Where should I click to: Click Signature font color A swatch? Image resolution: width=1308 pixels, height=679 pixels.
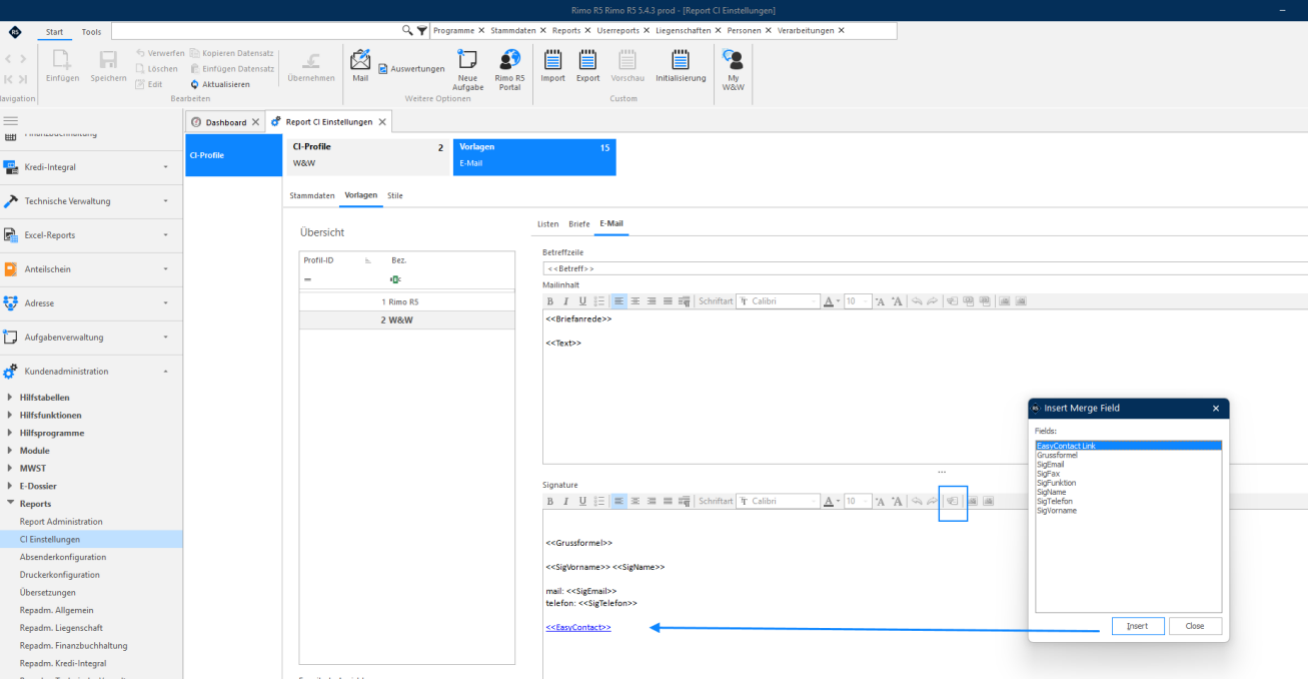click(x=829, y=501)
